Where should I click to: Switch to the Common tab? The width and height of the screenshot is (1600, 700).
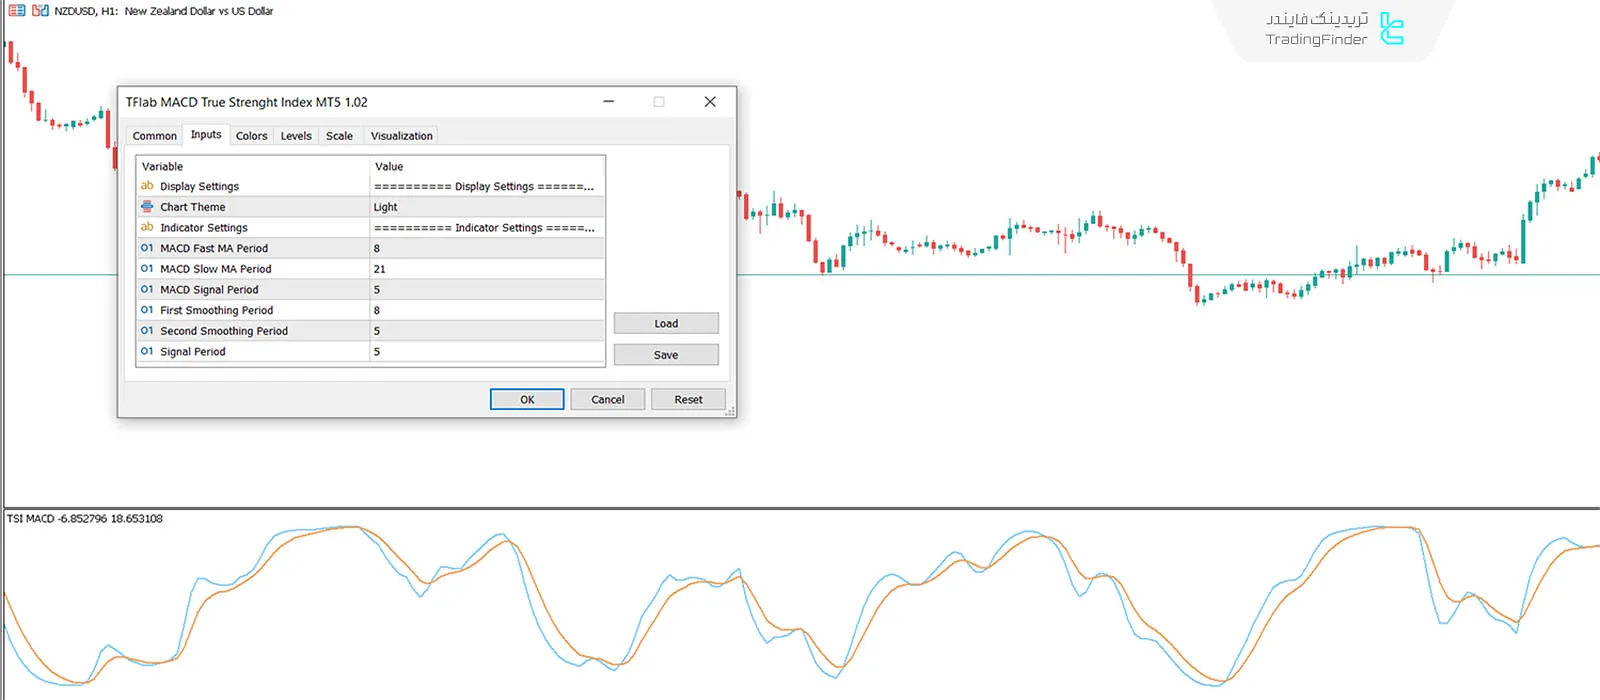click(154, 136)
